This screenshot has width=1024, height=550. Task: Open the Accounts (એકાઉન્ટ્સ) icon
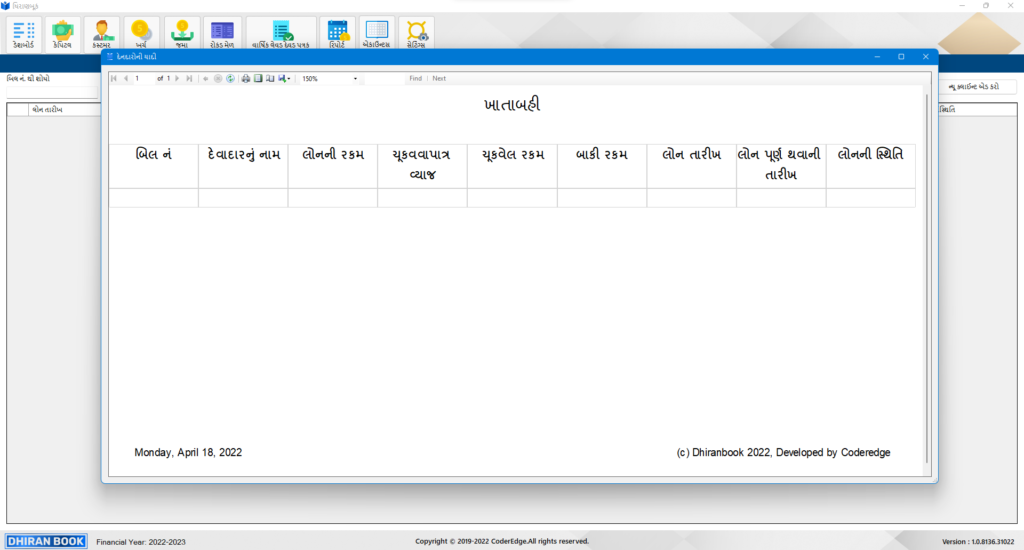tap(376, 33)
